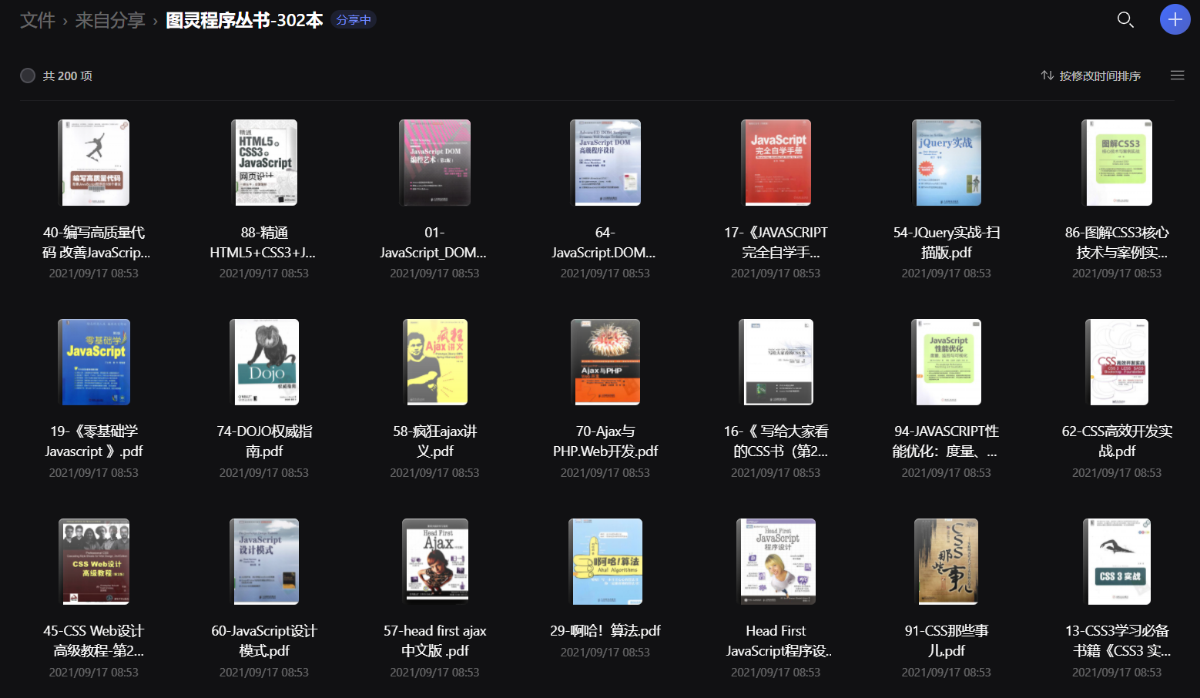The image size is (1200, 698).
Task: Select file name 19-《零基础学Javascript》.pdf
Action: tap(94, 441)
